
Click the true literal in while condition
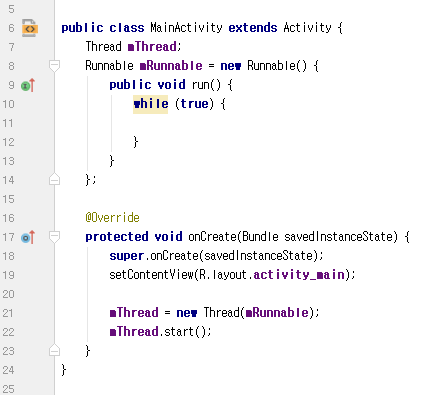tap(194, 104)
